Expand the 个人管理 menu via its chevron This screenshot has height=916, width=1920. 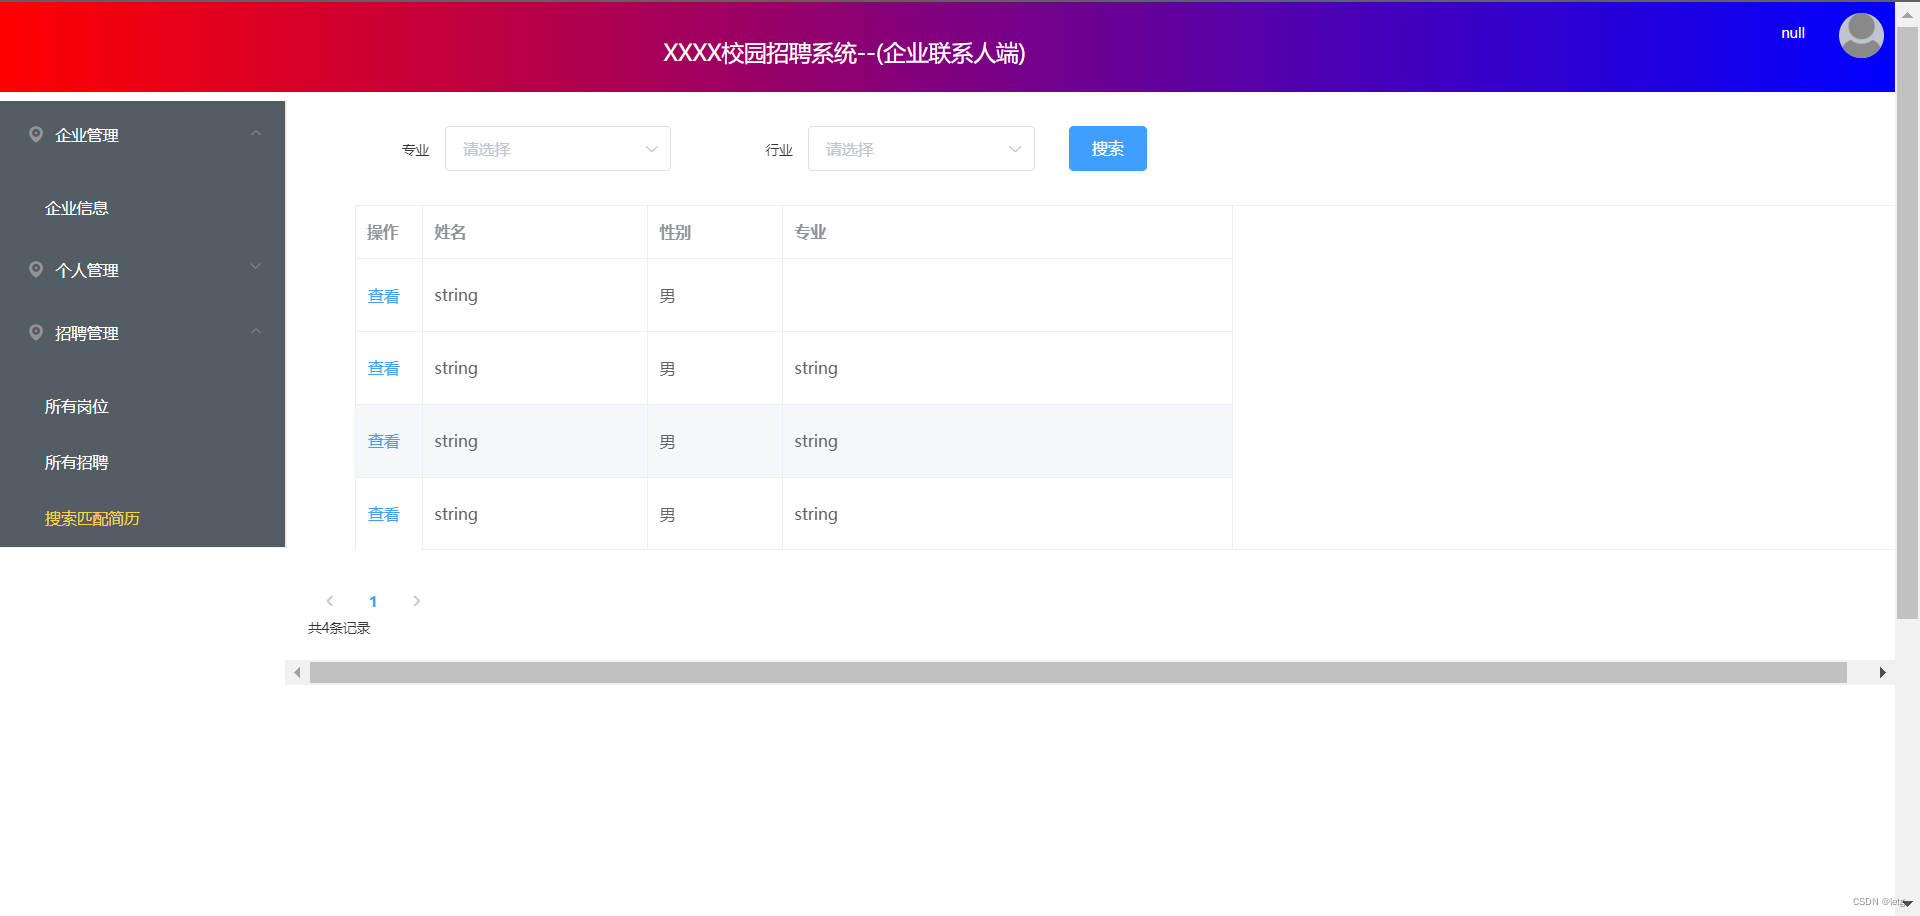pyautogui.click(x=256, y=266)
